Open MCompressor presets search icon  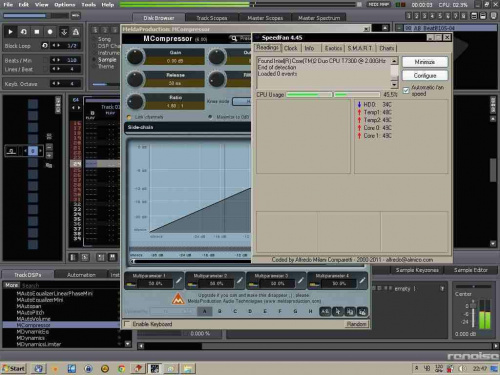[x=234, y=39]
